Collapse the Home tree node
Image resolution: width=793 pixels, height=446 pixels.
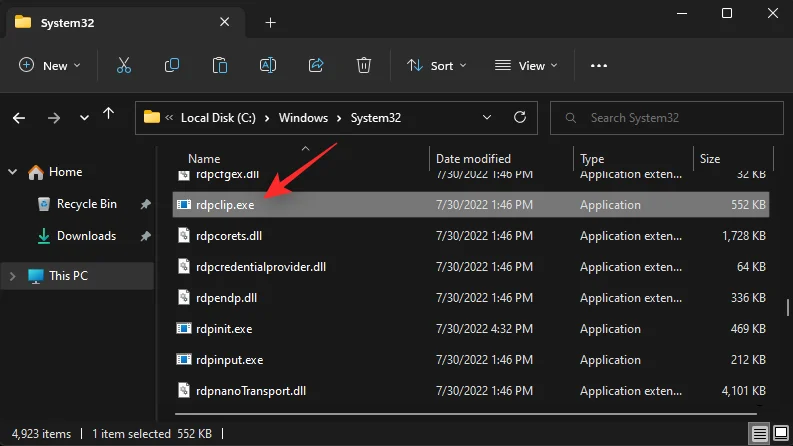click(13, 172)
